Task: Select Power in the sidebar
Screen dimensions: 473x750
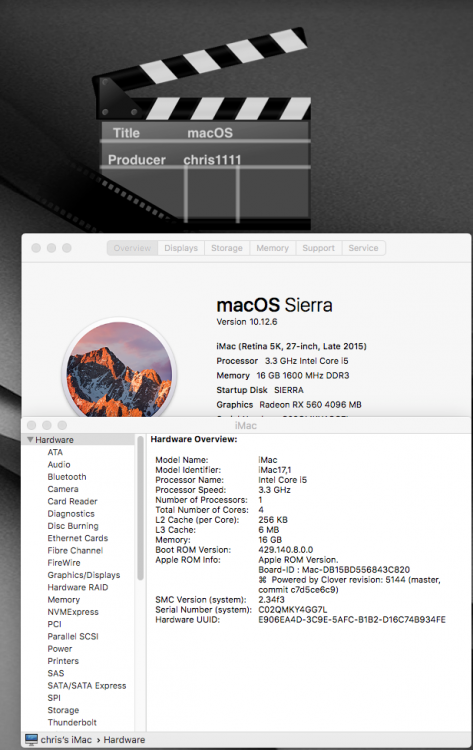Action: click(x=60, y=649)
